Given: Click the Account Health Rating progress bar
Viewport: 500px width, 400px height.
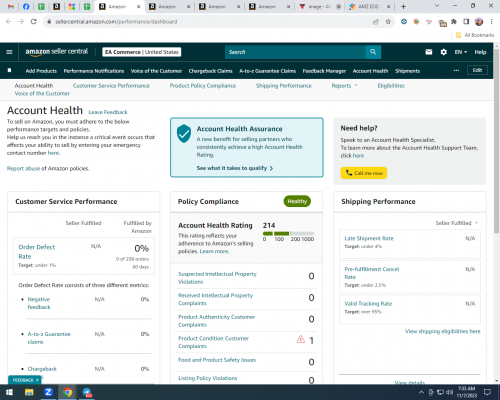Looking at the screenshot, I should [x=288, y=233].
